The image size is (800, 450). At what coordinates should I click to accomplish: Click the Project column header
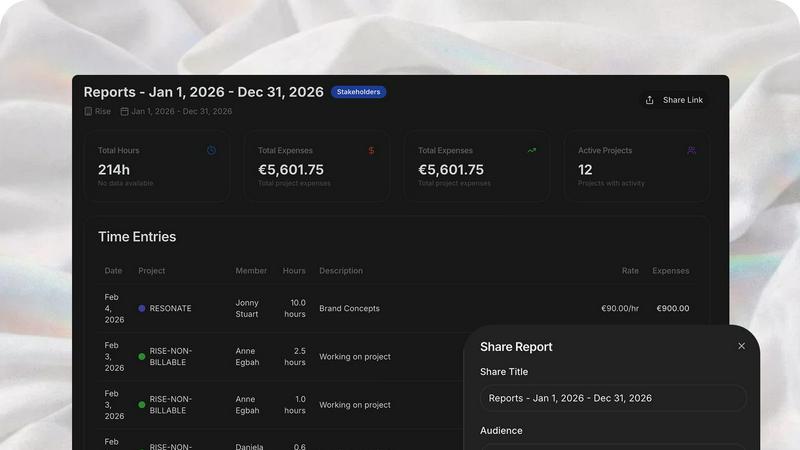pos(152,271)
